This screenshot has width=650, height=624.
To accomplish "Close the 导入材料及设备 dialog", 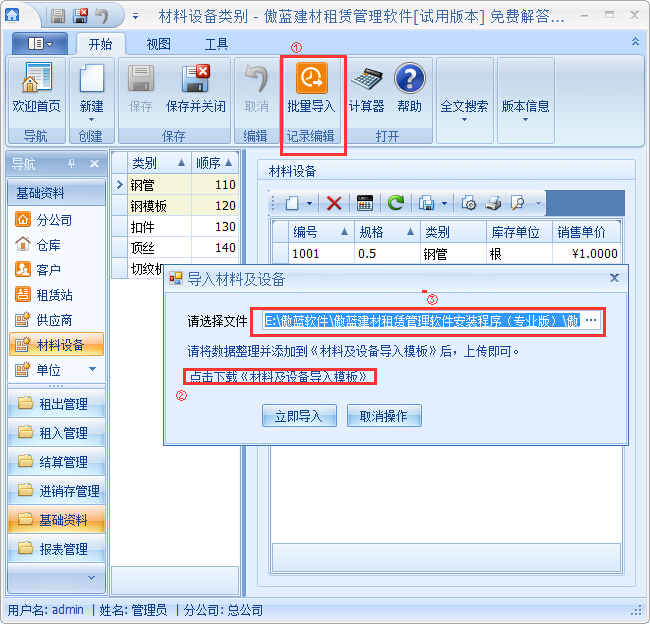I will pyautogui.click(x=614, y=278).
